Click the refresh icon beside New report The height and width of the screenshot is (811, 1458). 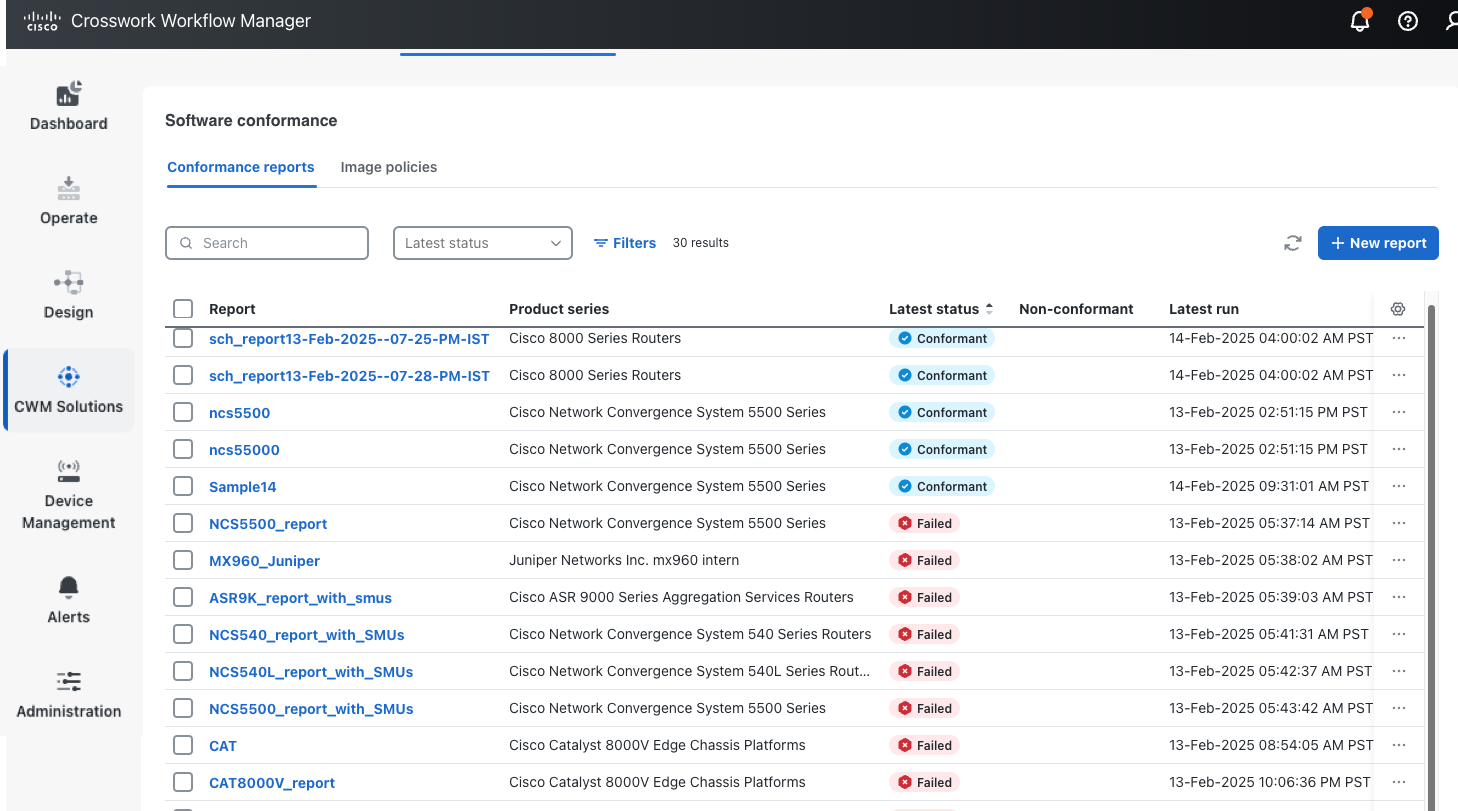coord(1293,243)
